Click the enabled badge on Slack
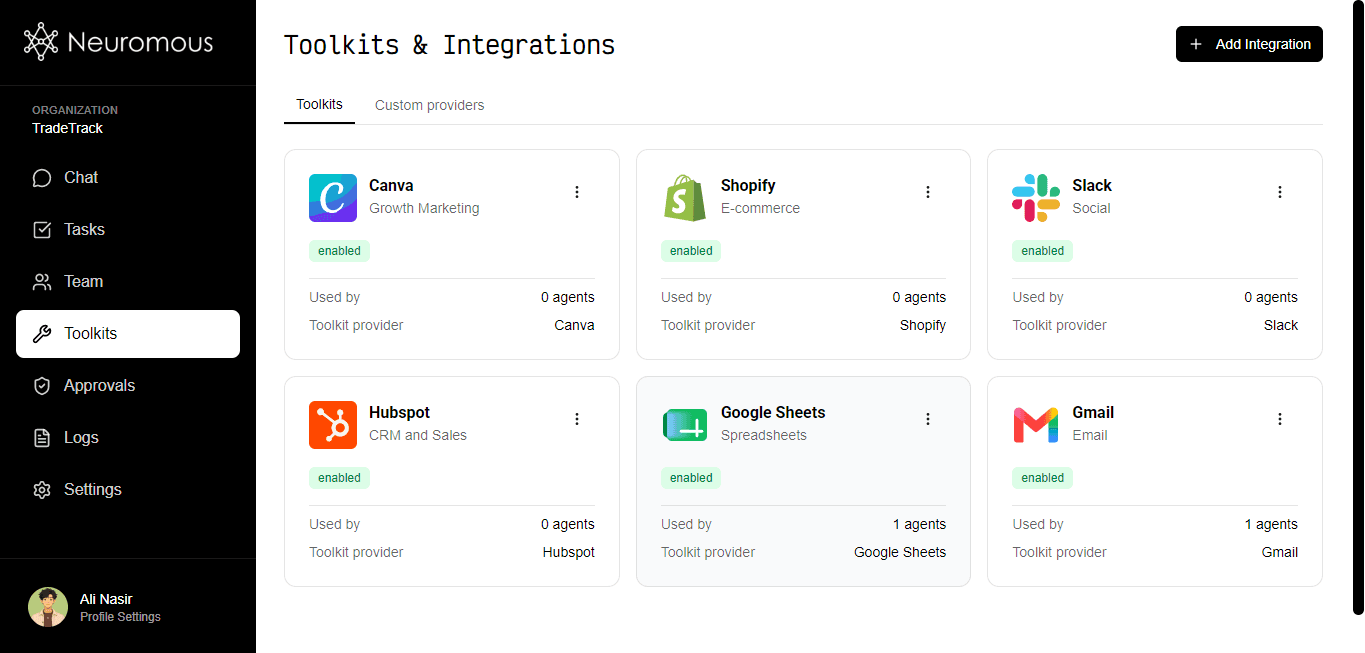Viewport: 1365px width, 653px height. [1042, 251]
